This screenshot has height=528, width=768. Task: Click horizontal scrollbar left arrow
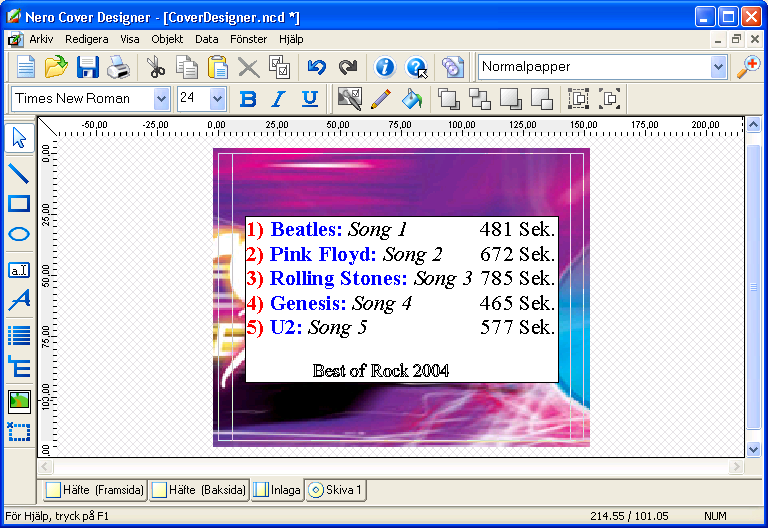(45, 466)
